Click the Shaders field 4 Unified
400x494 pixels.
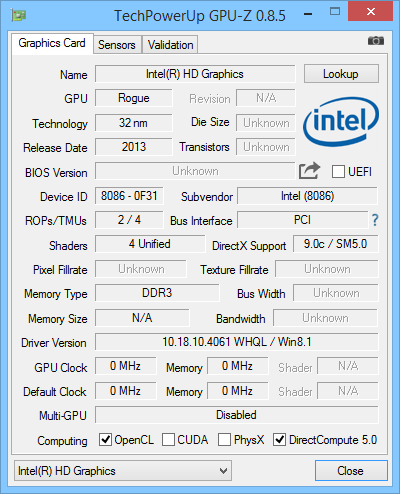150,244
